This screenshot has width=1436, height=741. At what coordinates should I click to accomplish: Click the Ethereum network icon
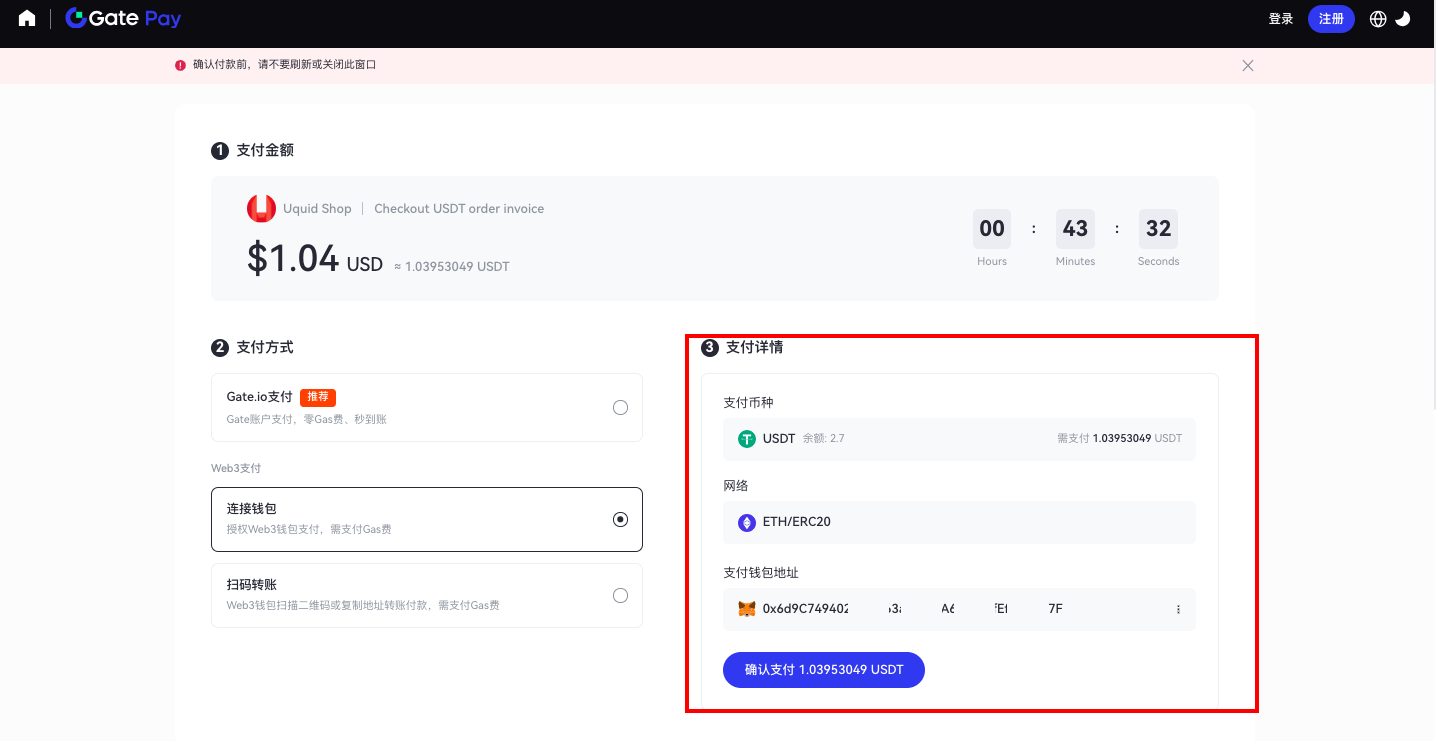point(746,522)
